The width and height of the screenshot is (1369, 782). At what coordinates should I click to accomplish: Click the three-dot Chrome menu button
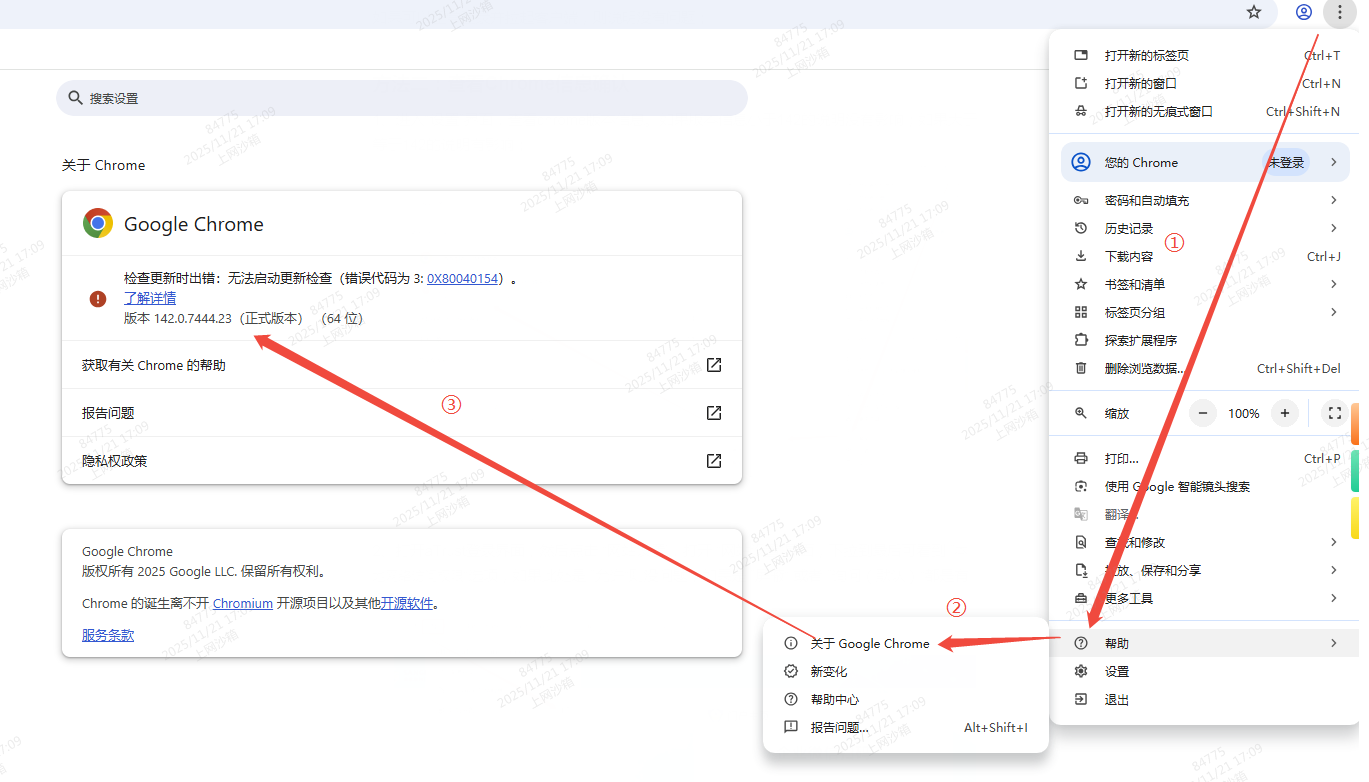1339,13
